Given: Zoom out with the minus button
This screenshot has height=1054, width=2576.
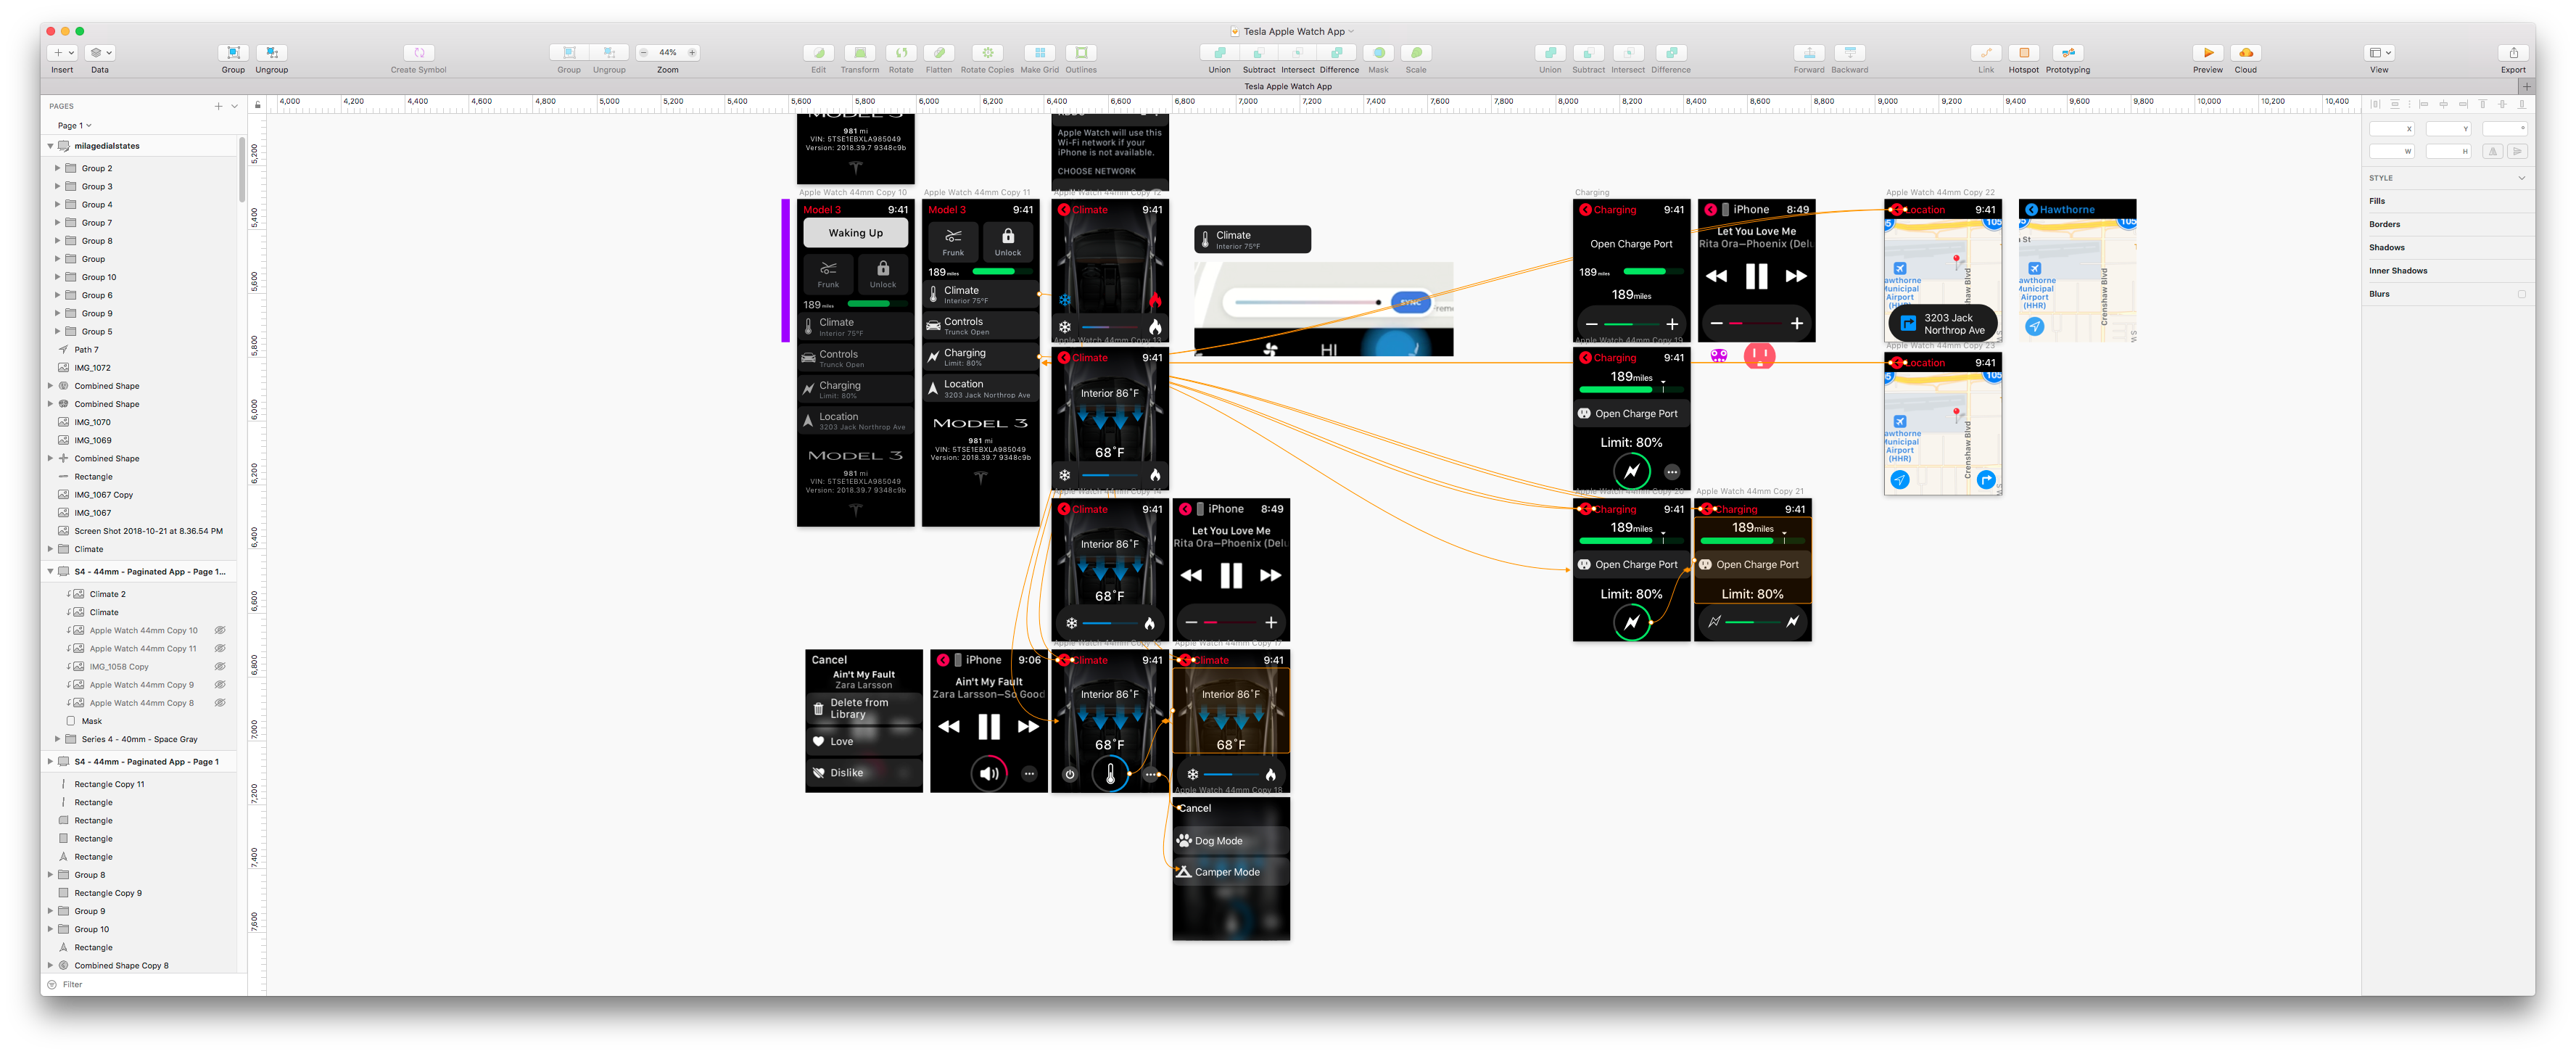Looking at the screenshot, I should [x=643, y=53].
